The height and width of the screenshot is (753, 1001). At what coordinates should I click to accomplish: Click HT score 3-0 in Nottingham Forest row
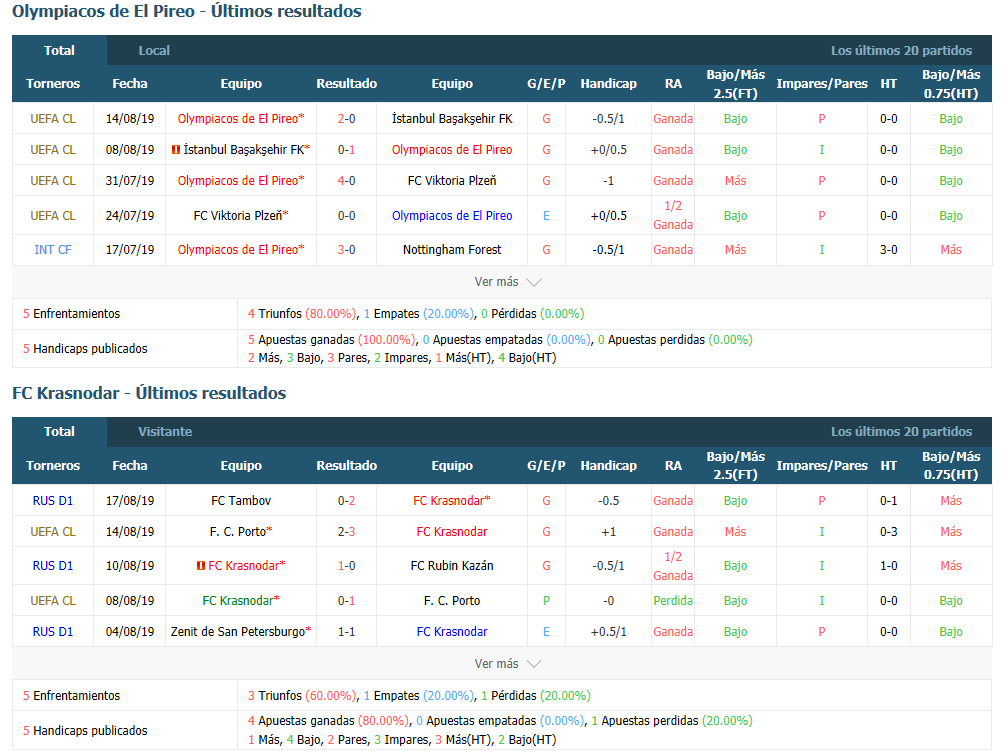(889, 250)
